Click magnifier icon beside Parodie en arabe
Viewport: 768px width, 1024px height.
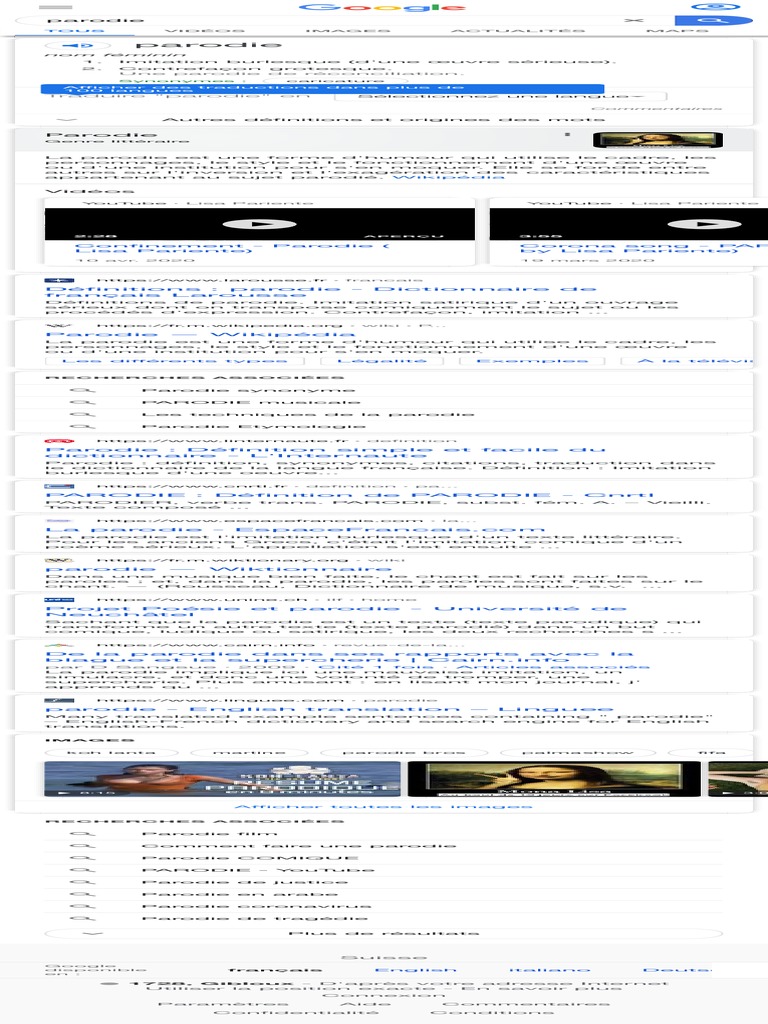coord(82,894)
